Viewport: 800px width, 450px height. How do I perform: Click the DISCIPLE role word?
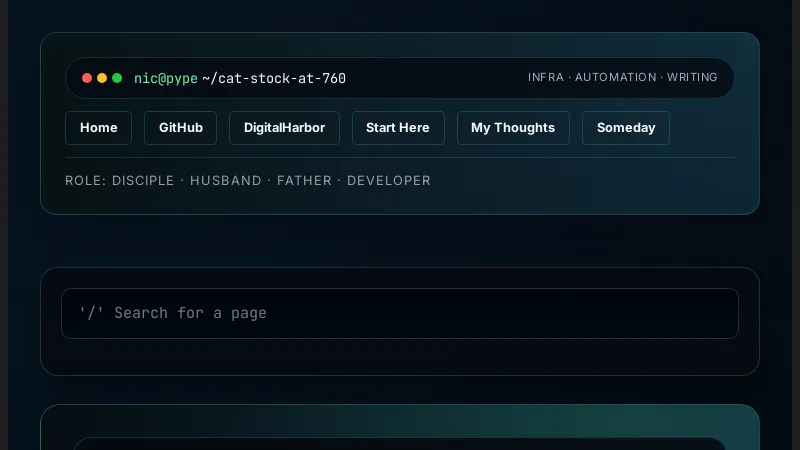[x=146, y=181]
